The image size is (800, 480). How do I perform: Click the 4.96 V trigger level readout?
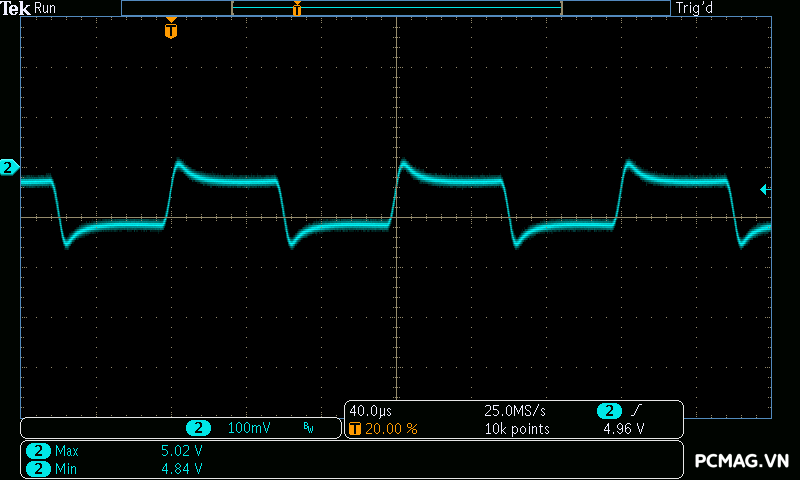tap(622, 429)
